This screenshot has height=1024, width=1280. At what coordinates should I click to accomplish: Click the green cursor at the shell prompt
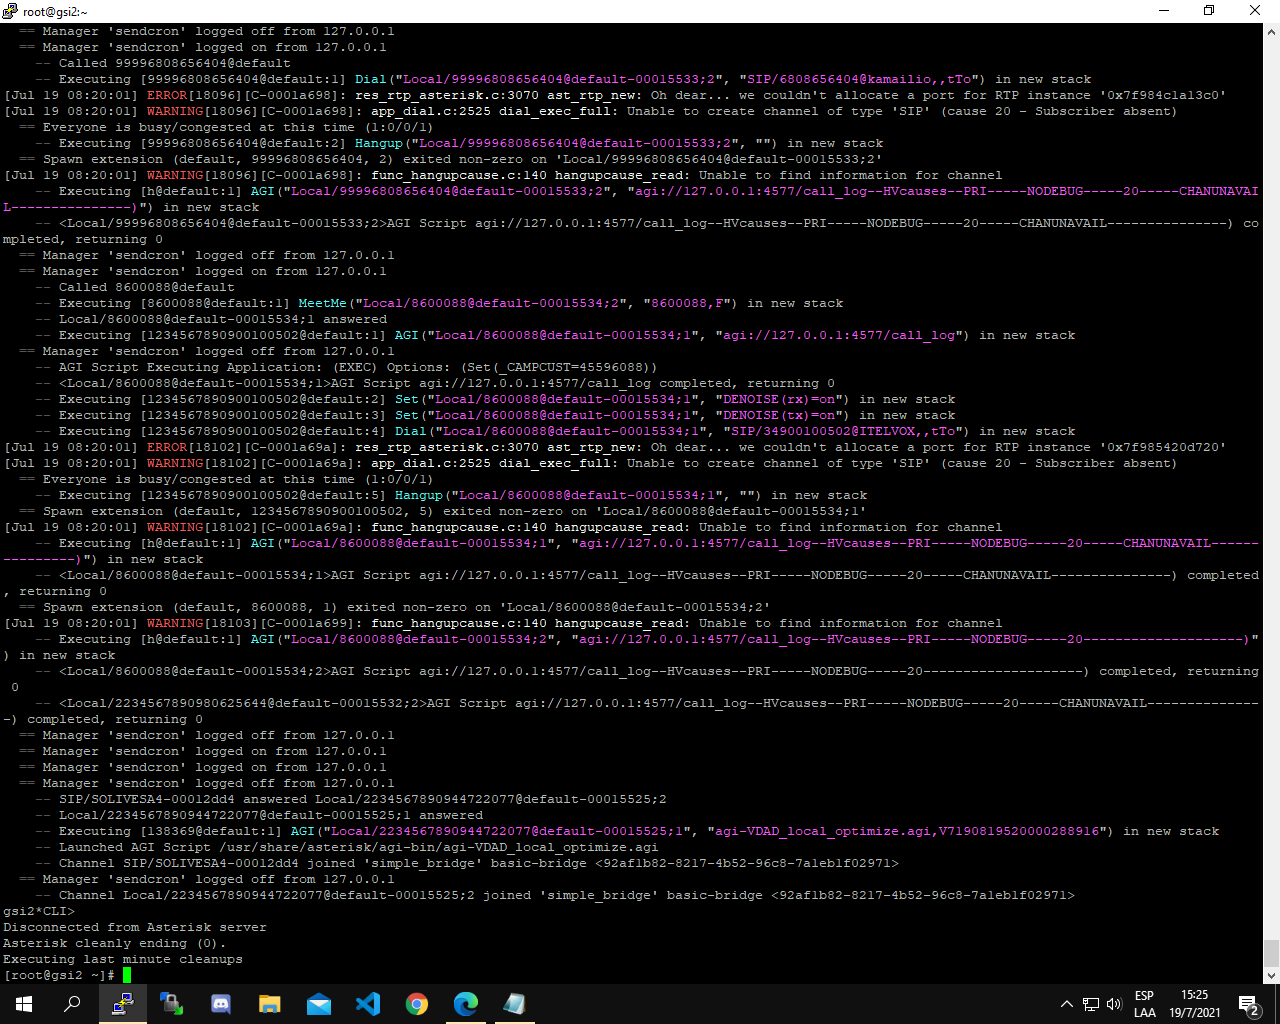point(127,975)
